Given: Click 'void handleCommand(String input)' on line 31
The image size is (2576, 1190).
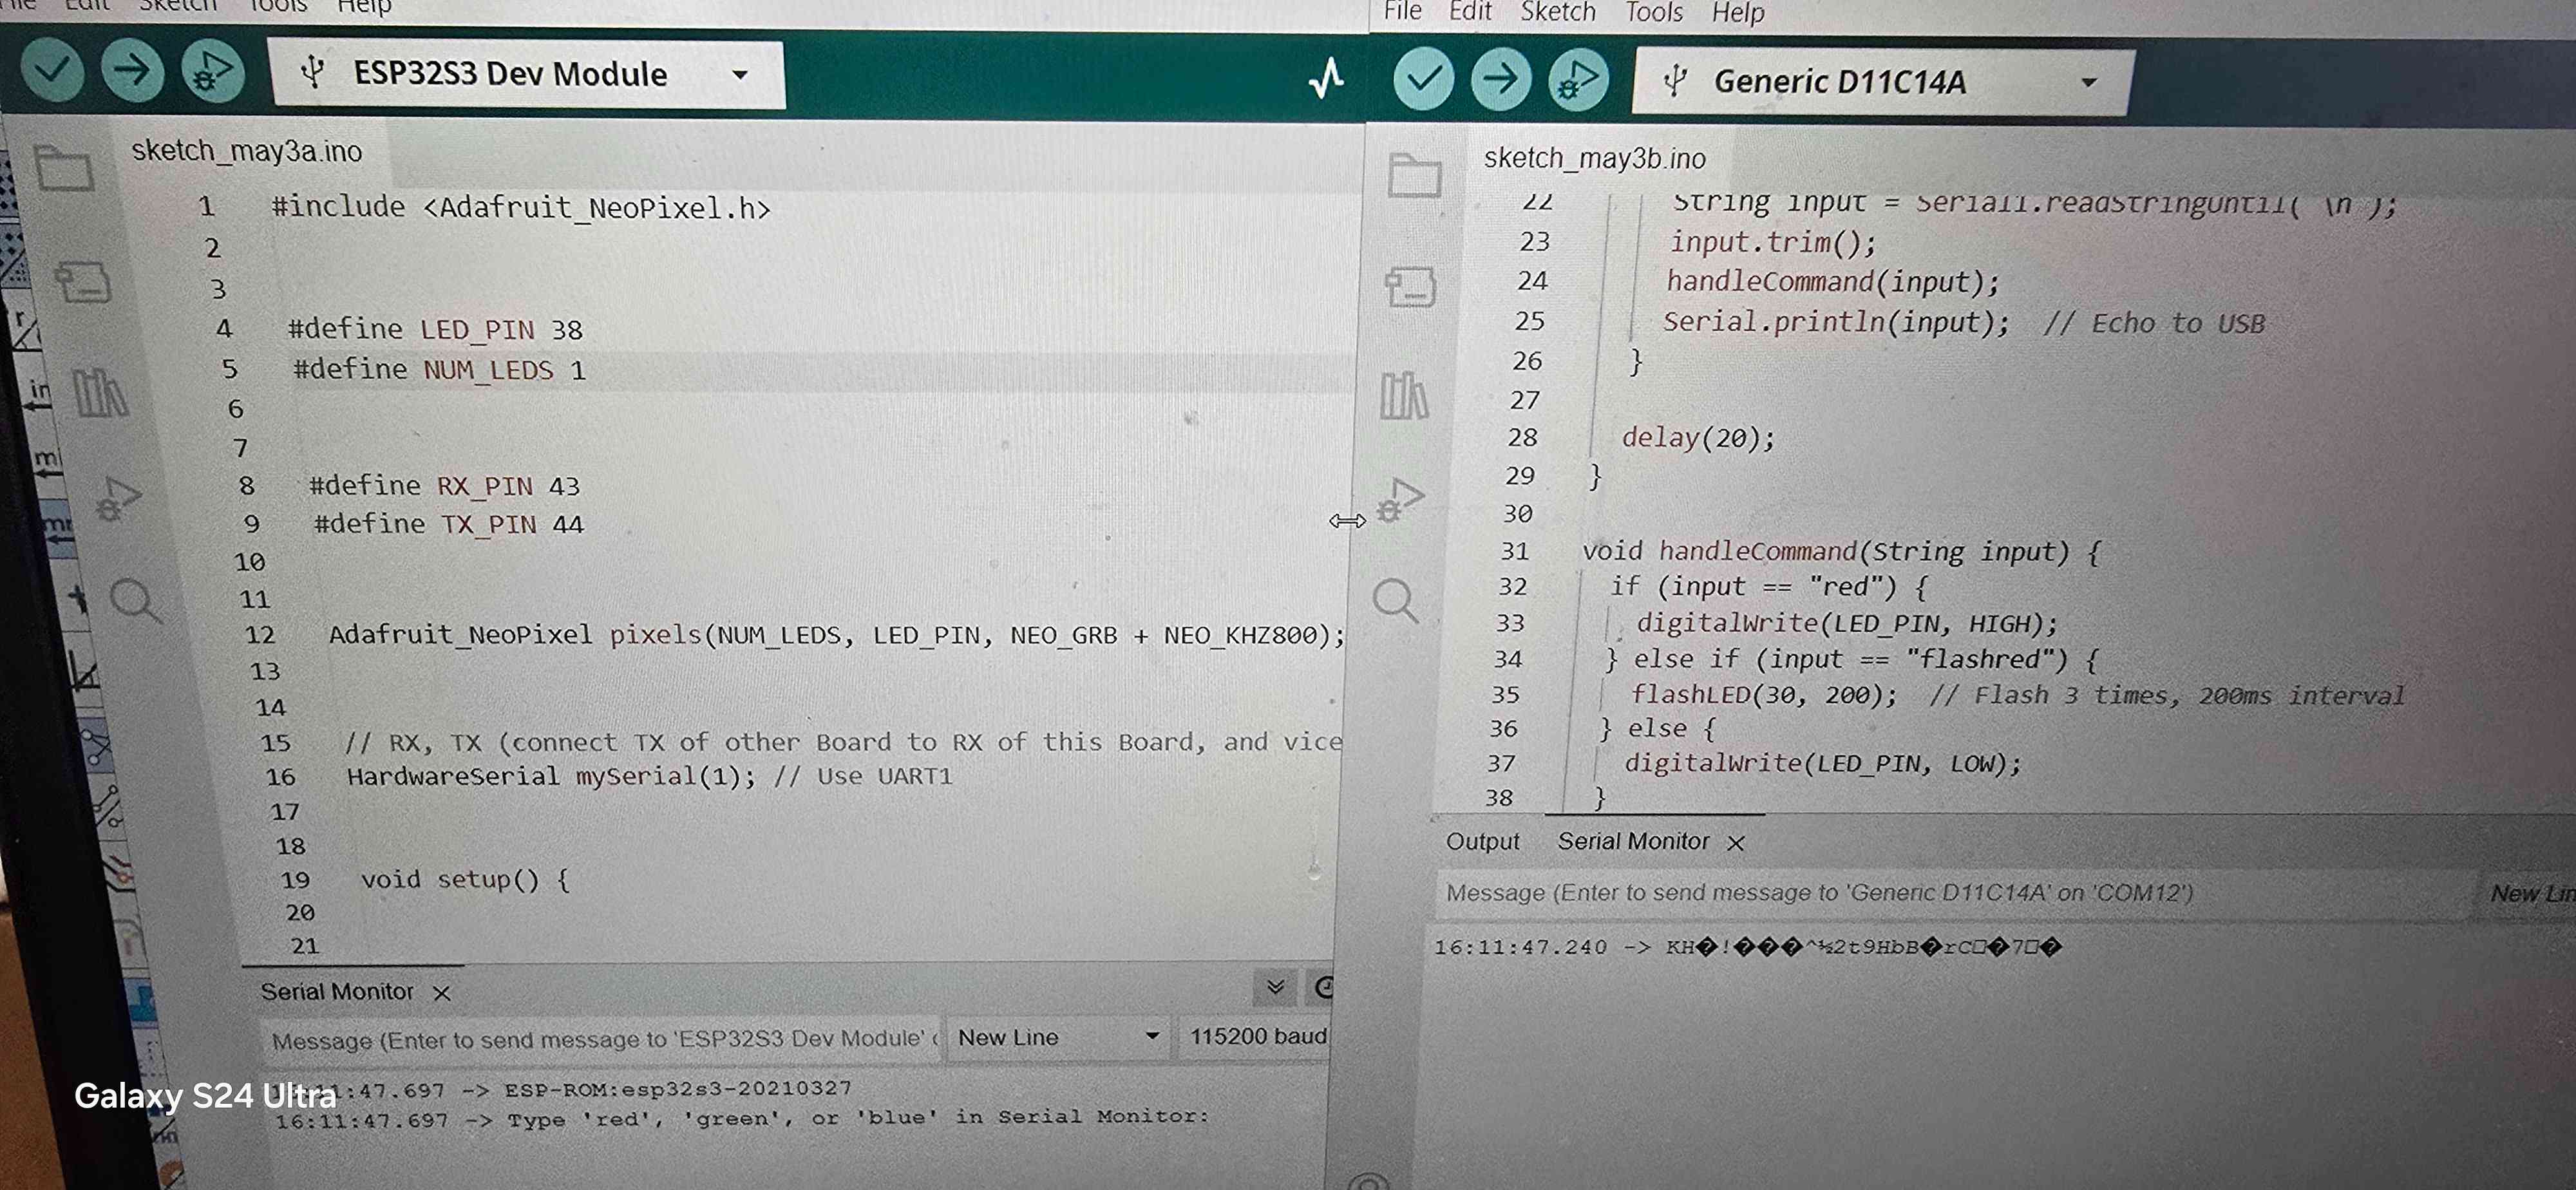Looking at the screenshot, I should tap(1825, 551).
